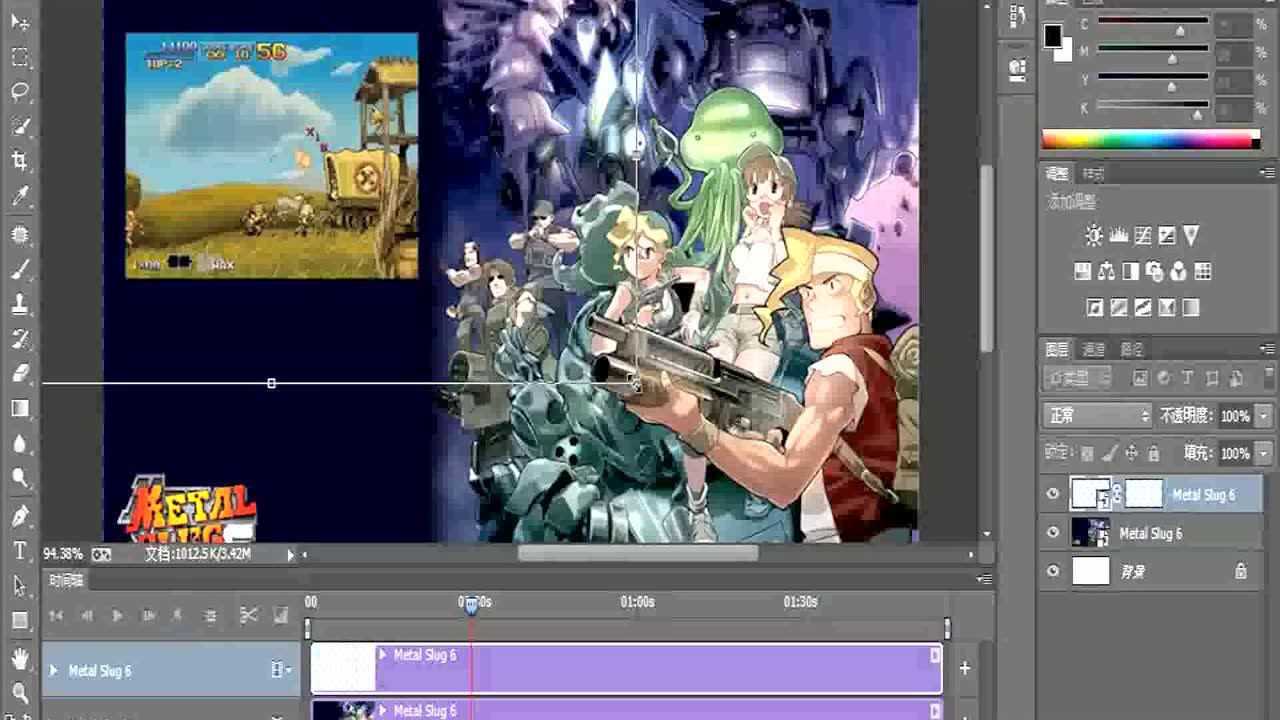
Task: Select the Crop tool
Action: (20, 161)
